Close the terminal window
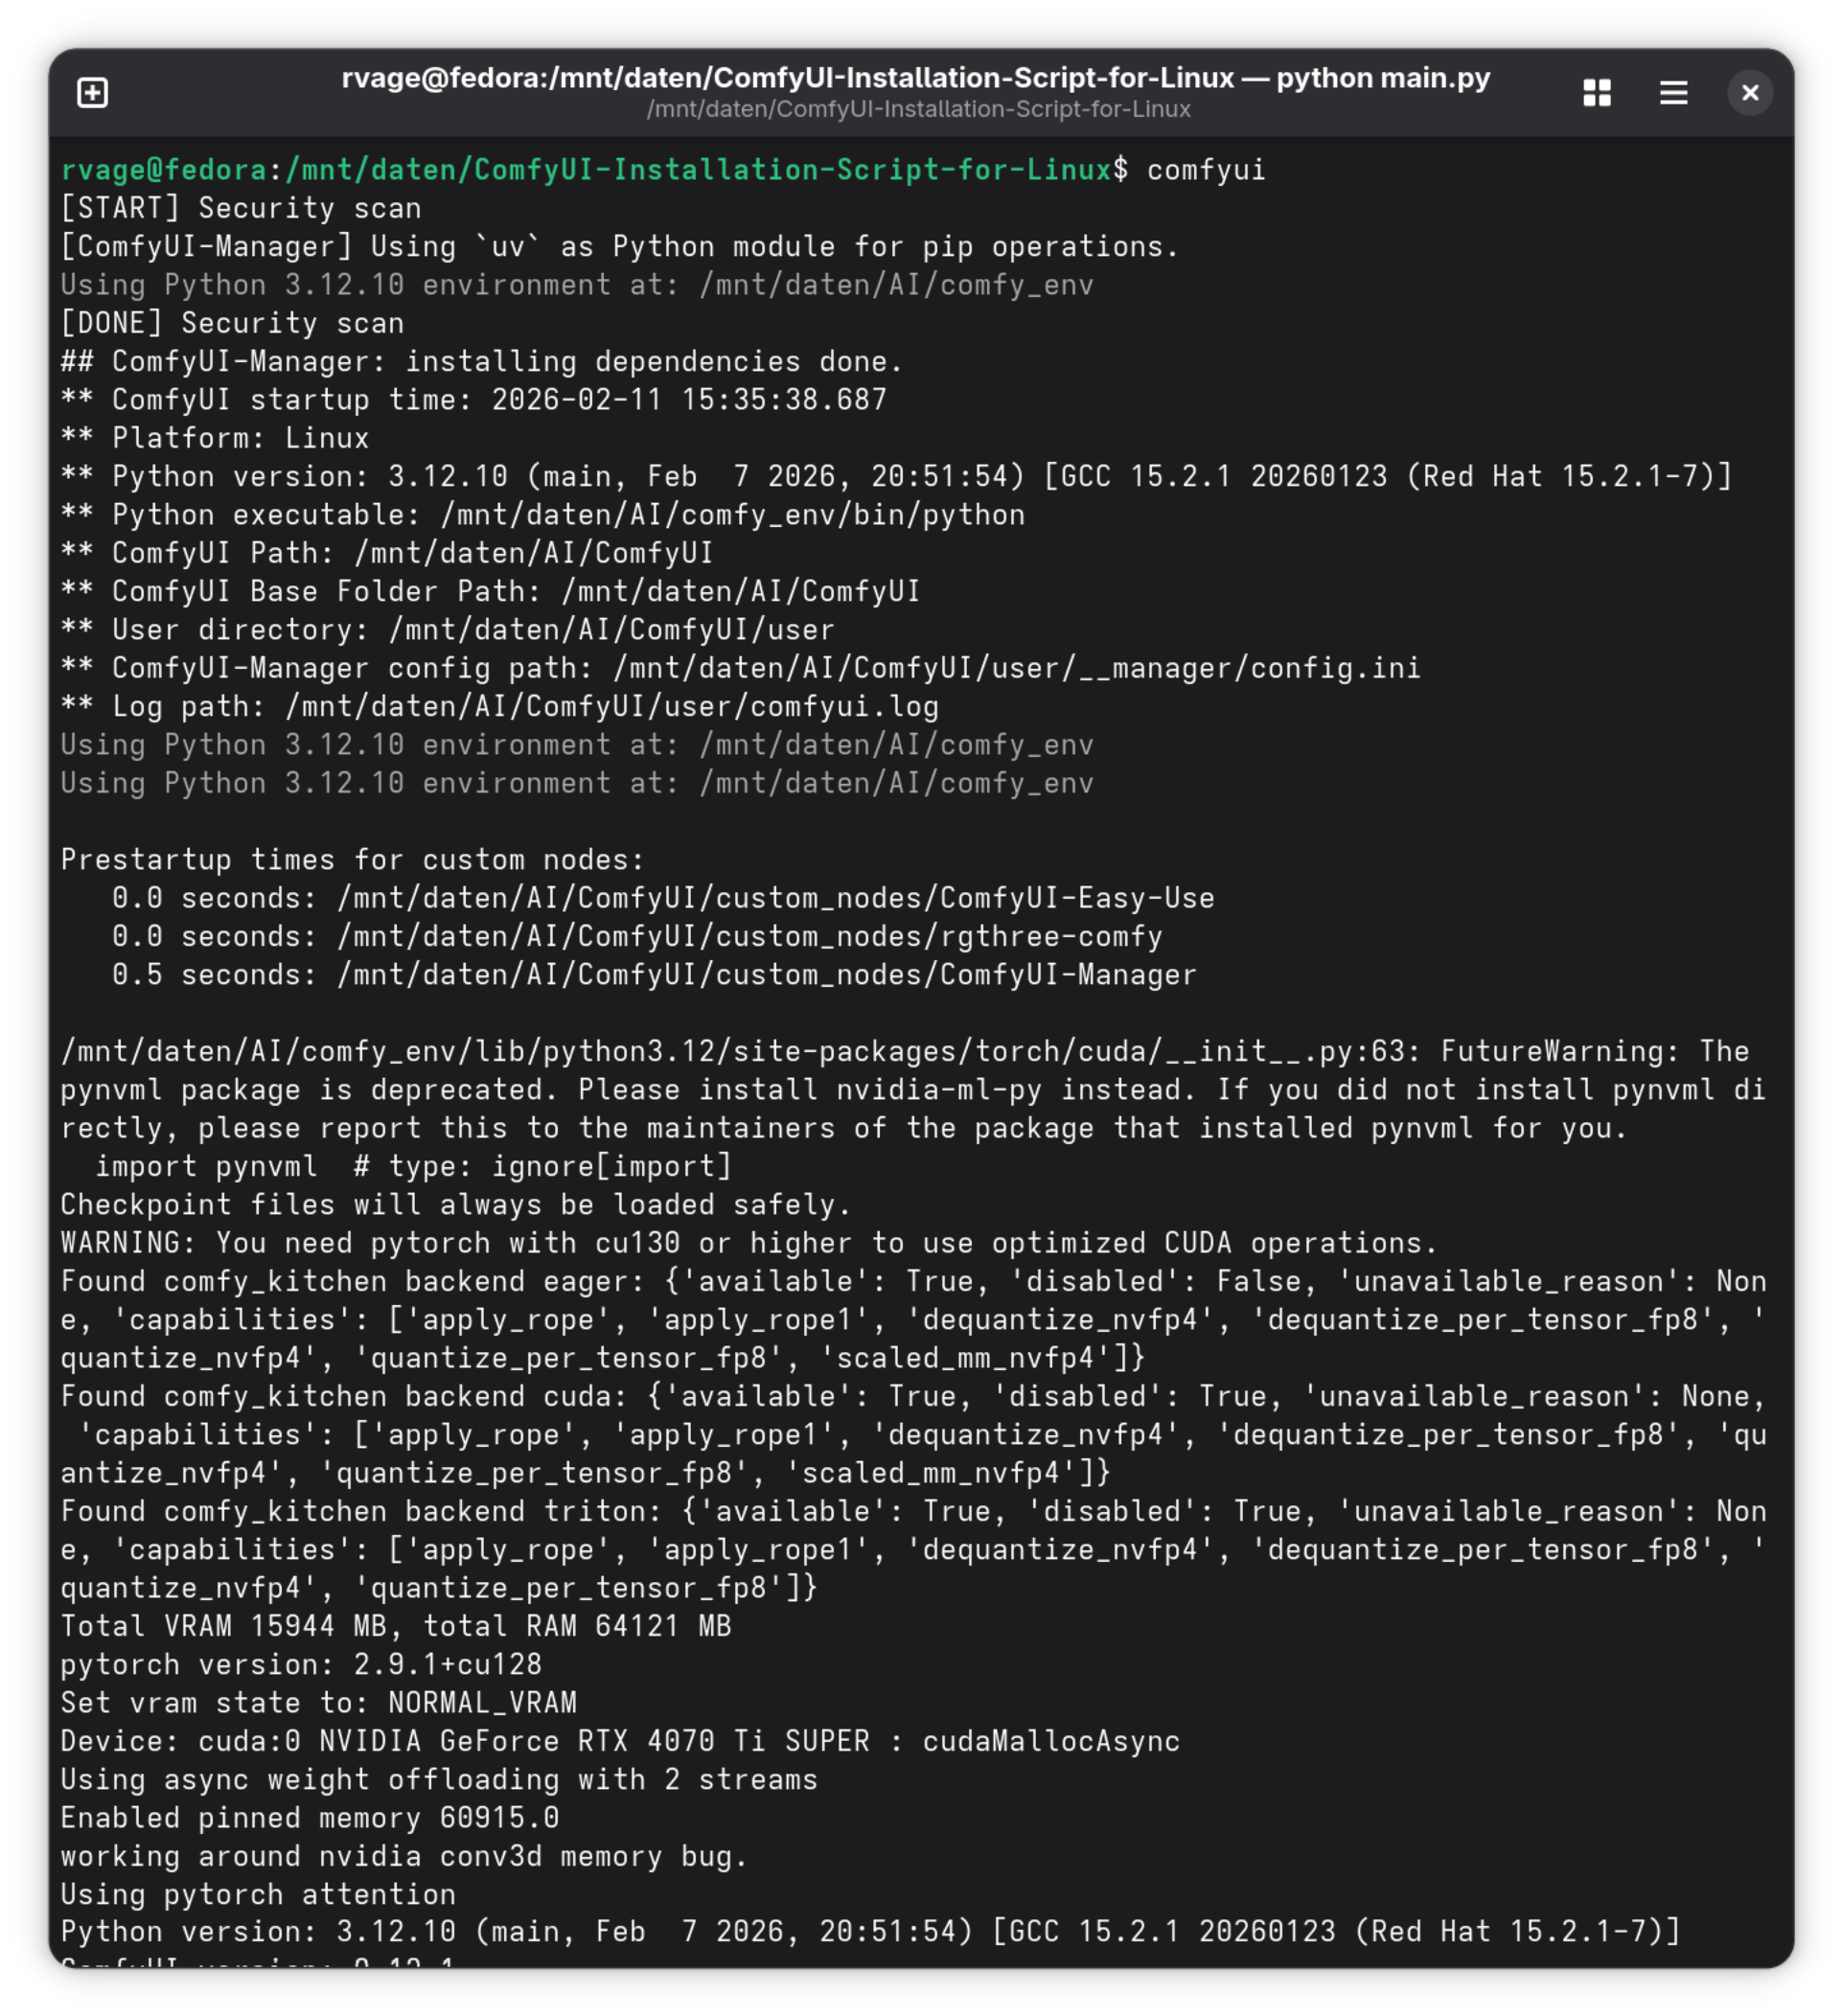Image resolution: width=1842 pixels, height=2016 pixels. point(1750,93)
